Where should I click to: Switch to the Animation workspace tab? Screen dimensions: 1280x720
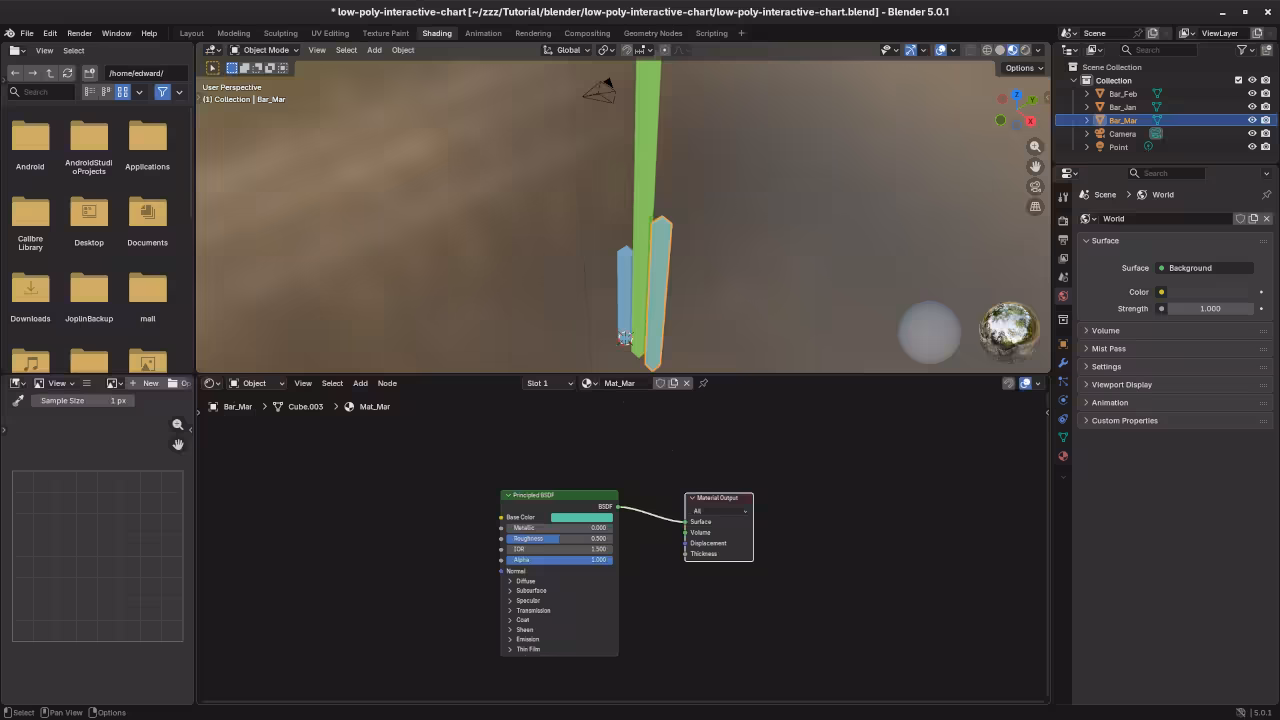click(483, 33)
